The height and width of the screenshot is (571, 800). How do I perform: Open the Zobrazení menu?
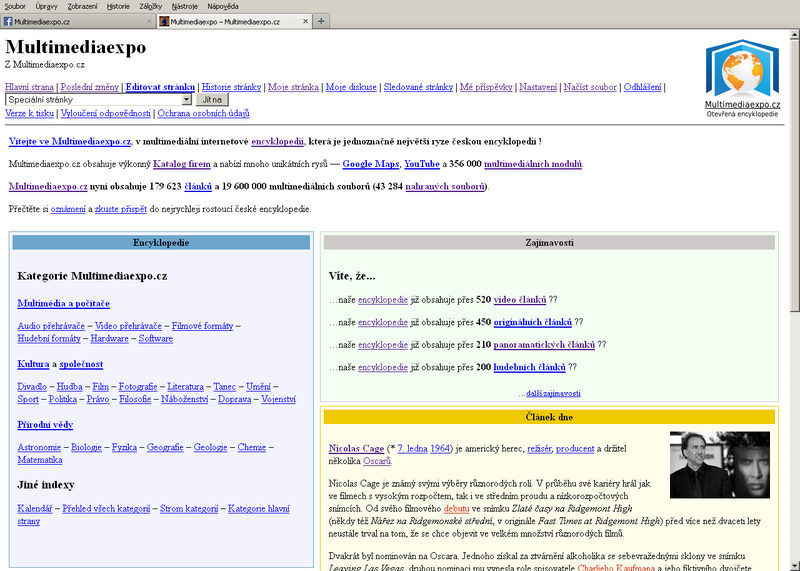pos(82,6)
